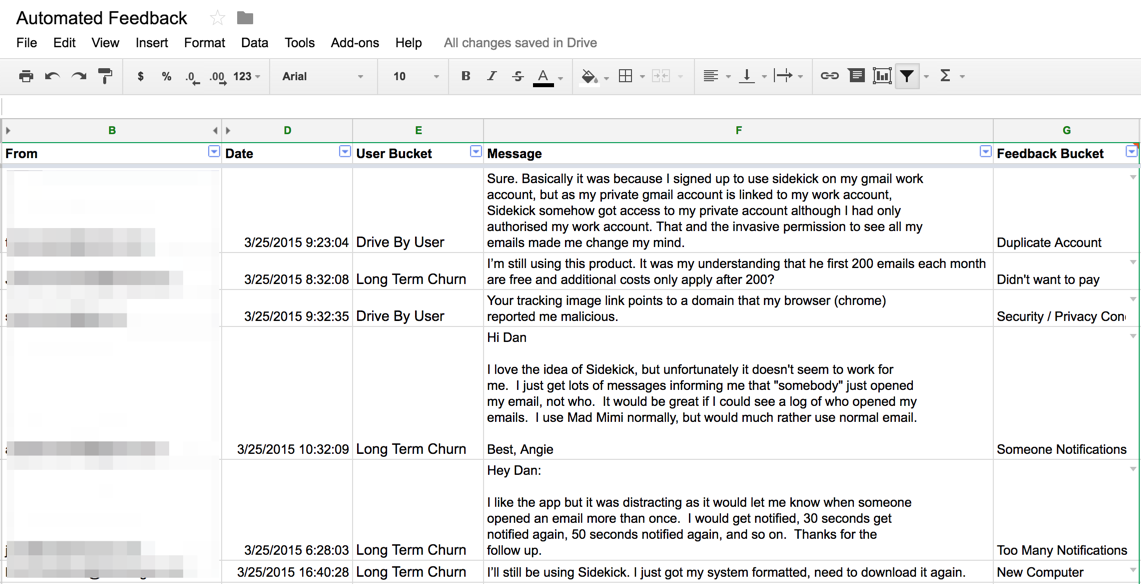Open filter dropdown for Date column

(345, 151)
